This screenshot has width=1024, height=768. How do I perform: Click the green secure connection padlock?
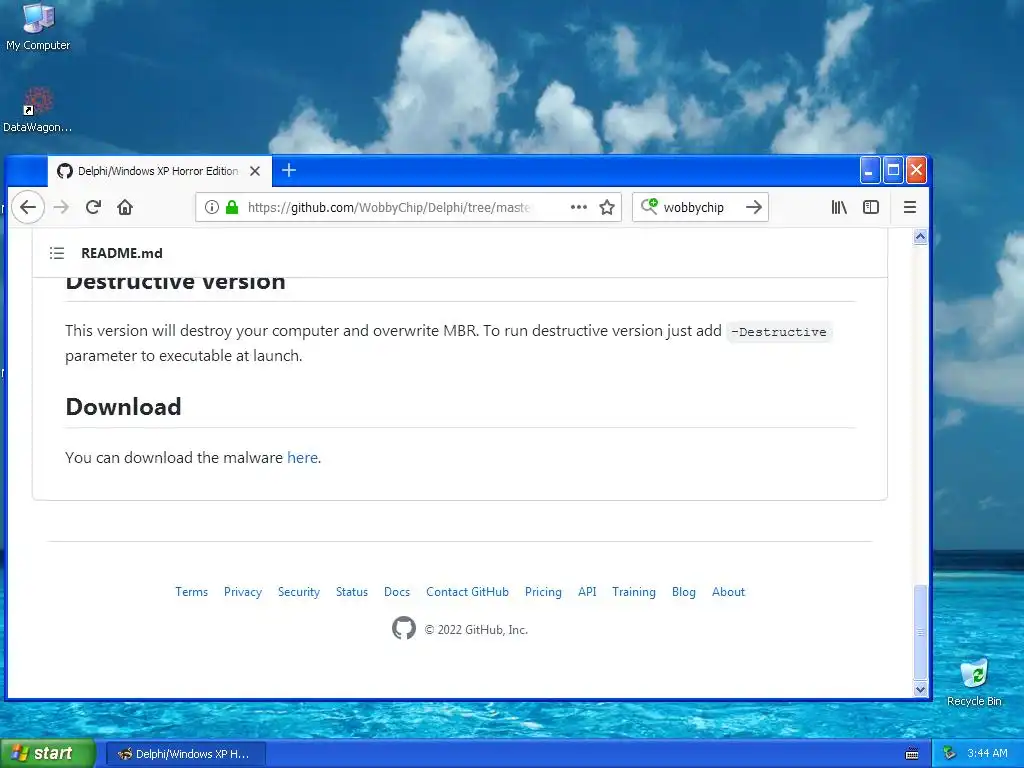(232, 207)
